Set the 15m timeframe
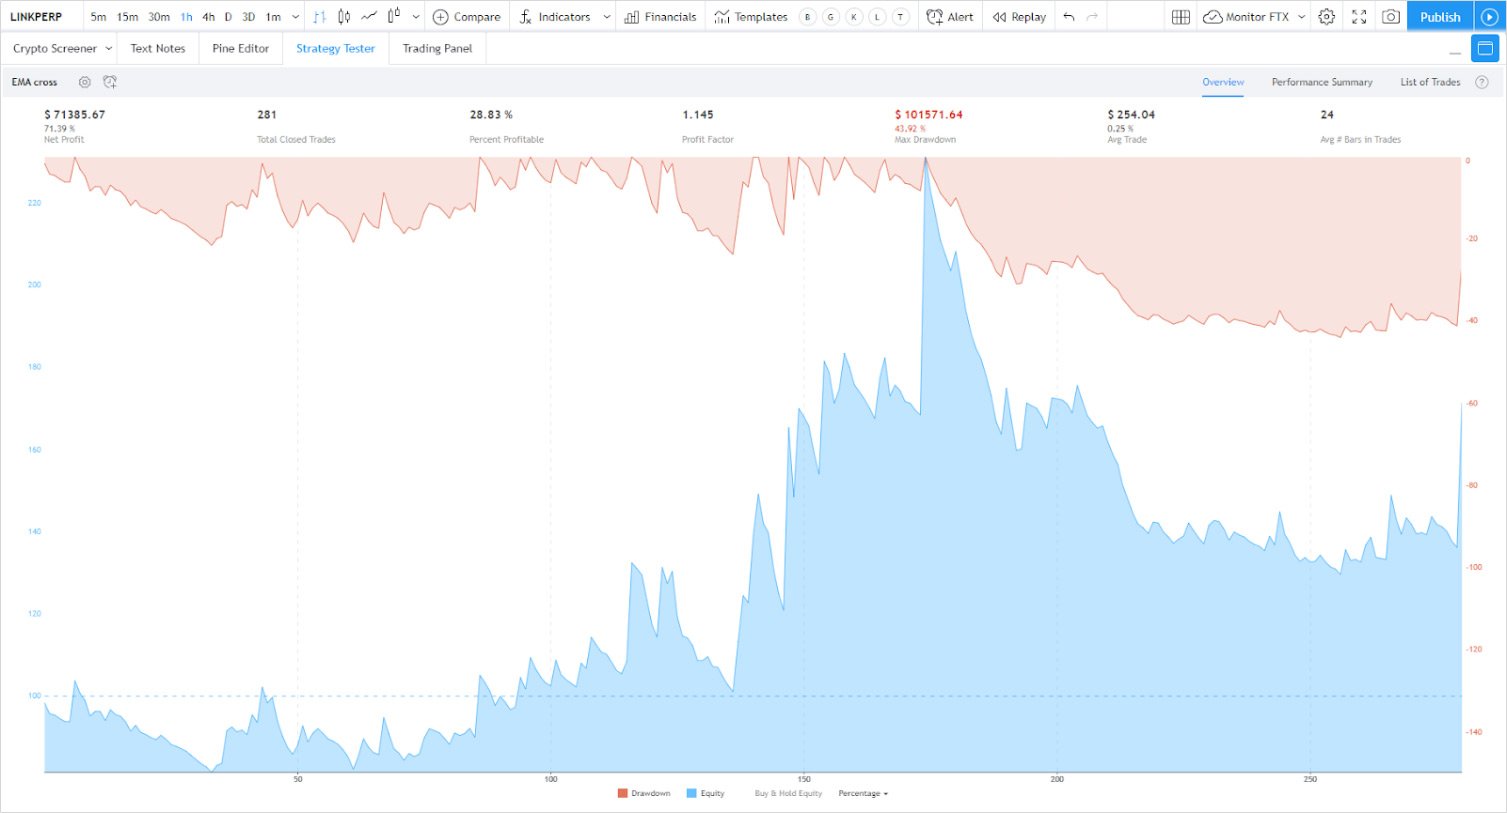 point(127,17)
